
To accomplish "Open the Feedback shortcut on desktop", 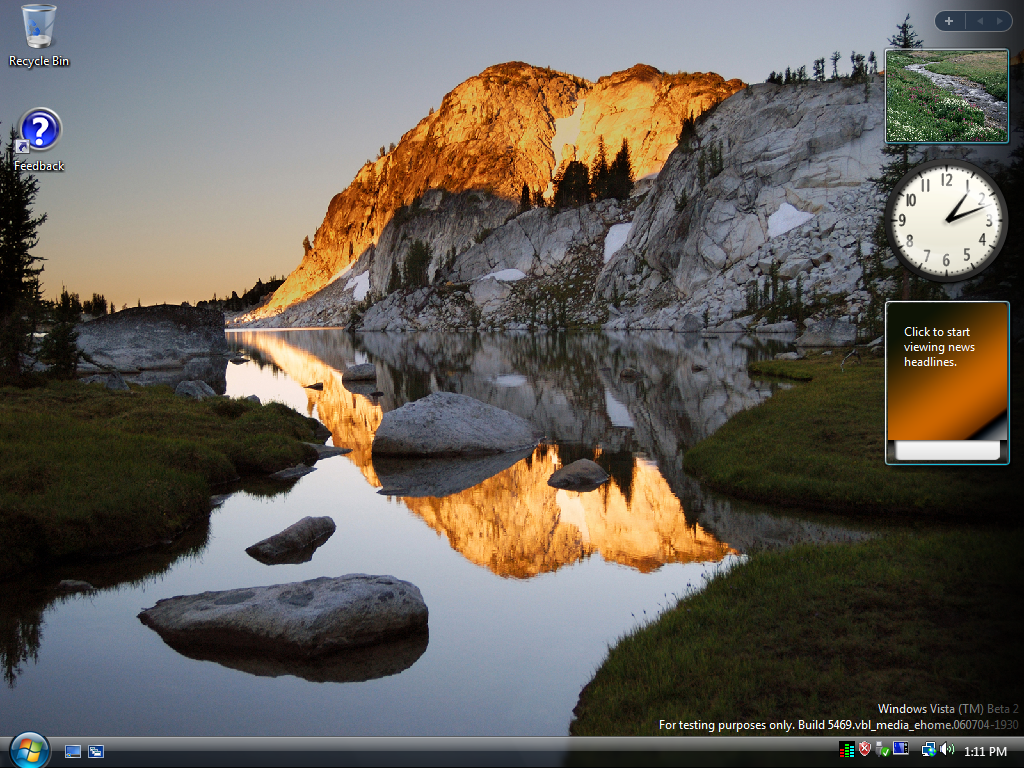I will (39, 140).
